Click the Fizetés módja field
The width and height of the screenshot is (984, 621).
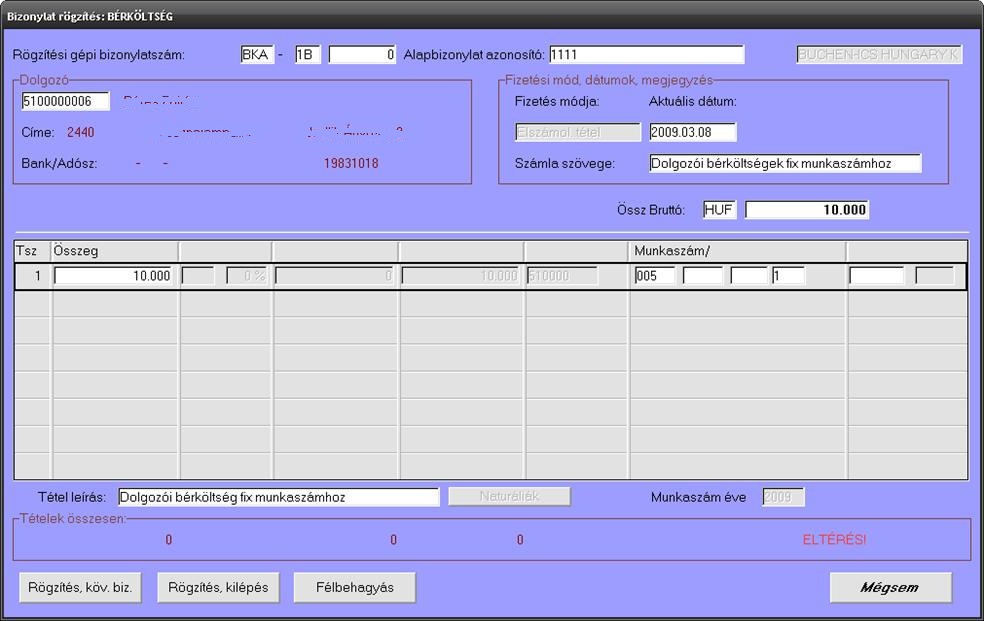[577, 132]
